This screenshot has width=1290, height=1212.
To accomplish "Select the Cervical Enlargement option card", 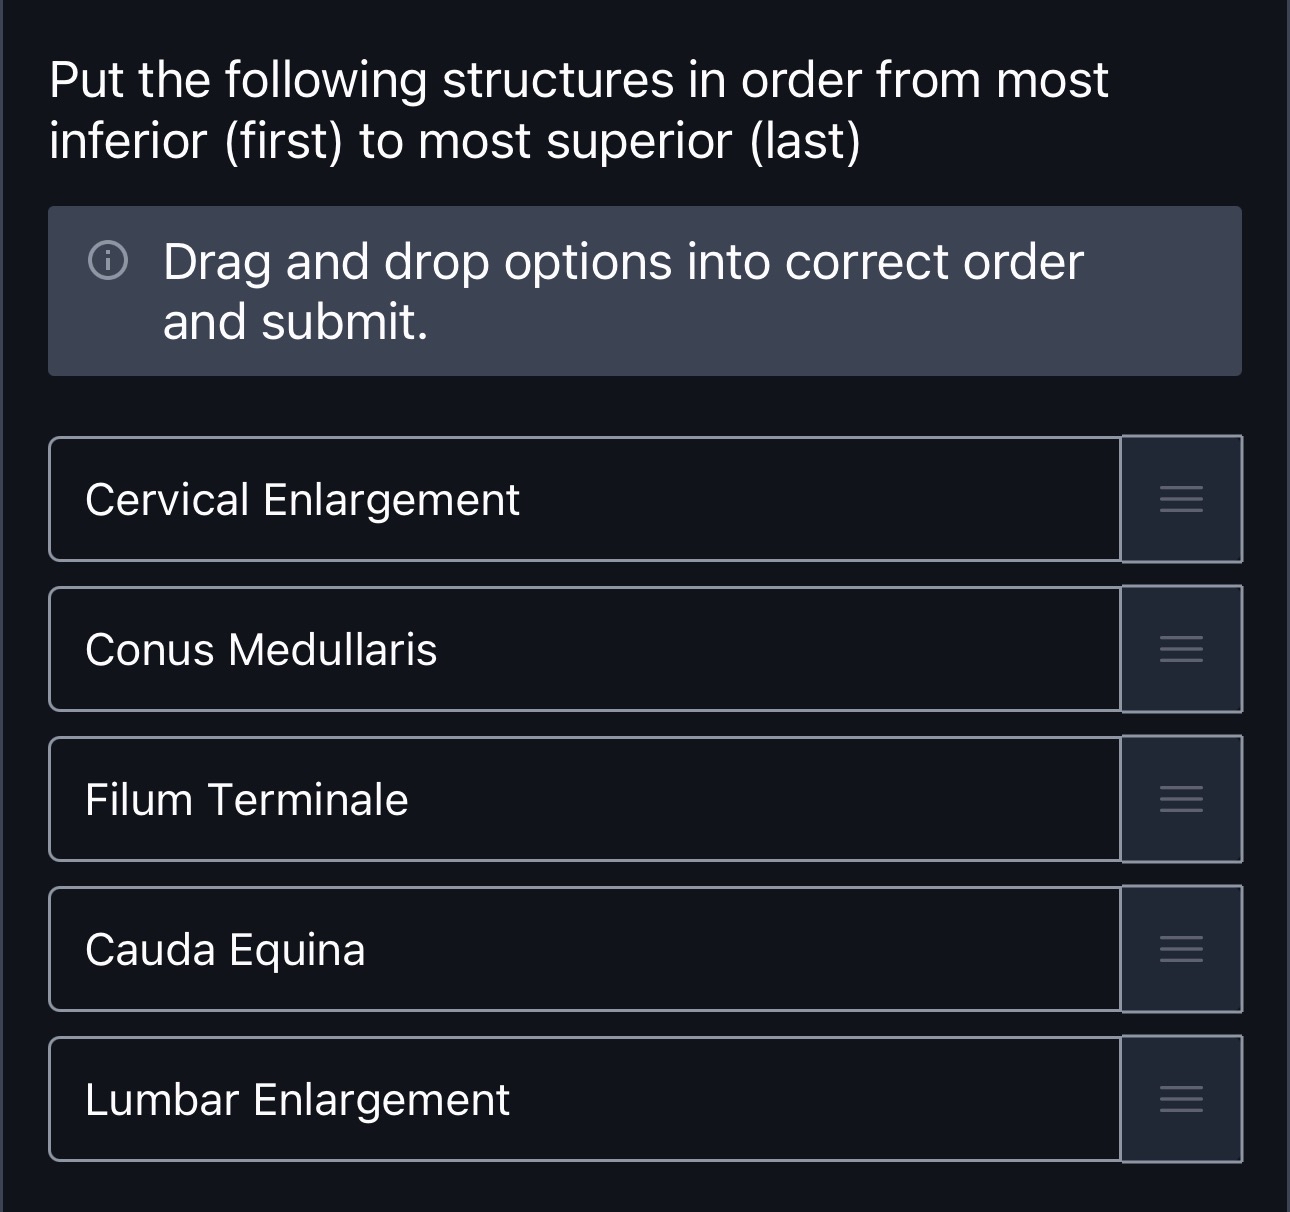I will [585, 500].
